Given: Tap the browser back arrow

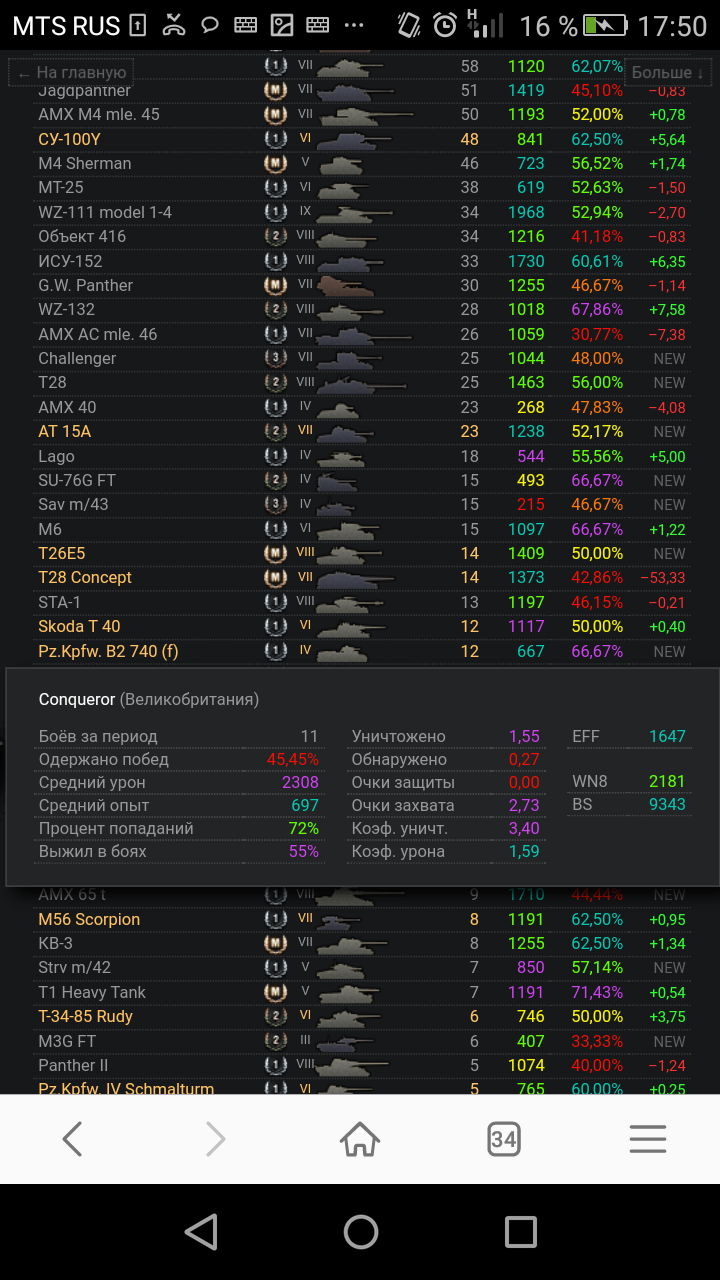Looking at the screenshot, I should (x=72, y=1139).
